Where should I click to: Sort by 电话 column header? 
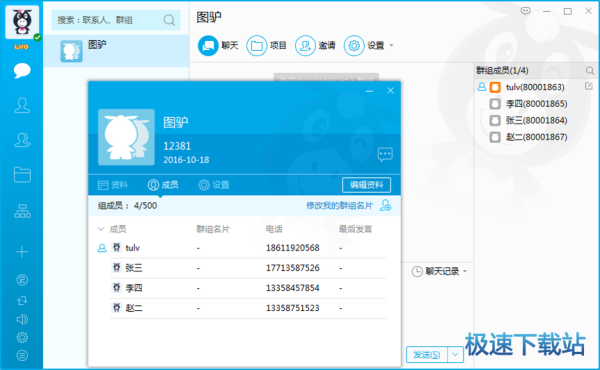274,229
